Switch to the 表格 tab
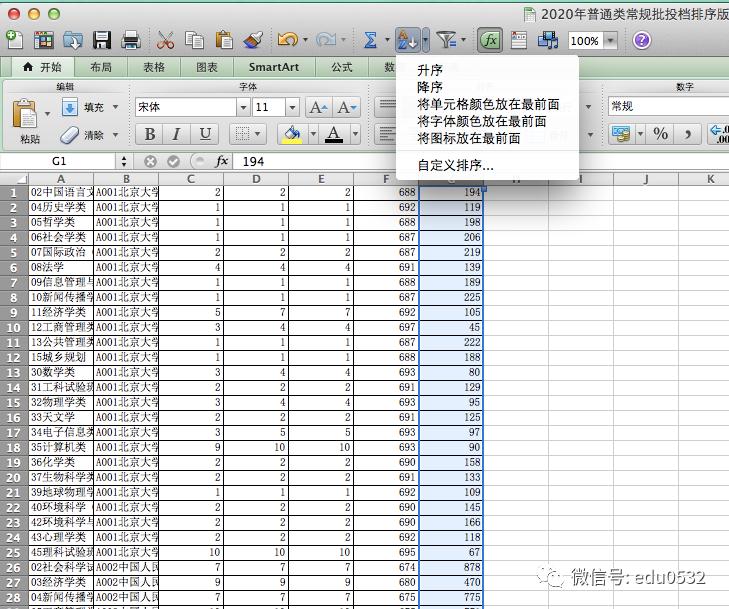Viewport: 729px width, 609px height. click(154, 67)
